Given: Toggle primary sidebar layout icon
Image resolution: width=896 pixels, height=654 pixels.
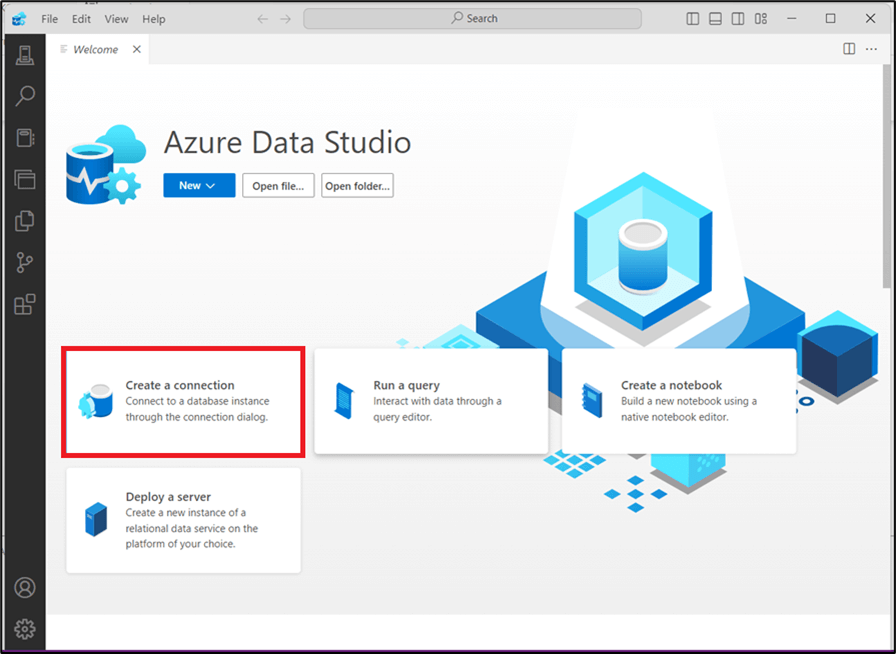Looking at the screenshot, I should tap(694, 19).
